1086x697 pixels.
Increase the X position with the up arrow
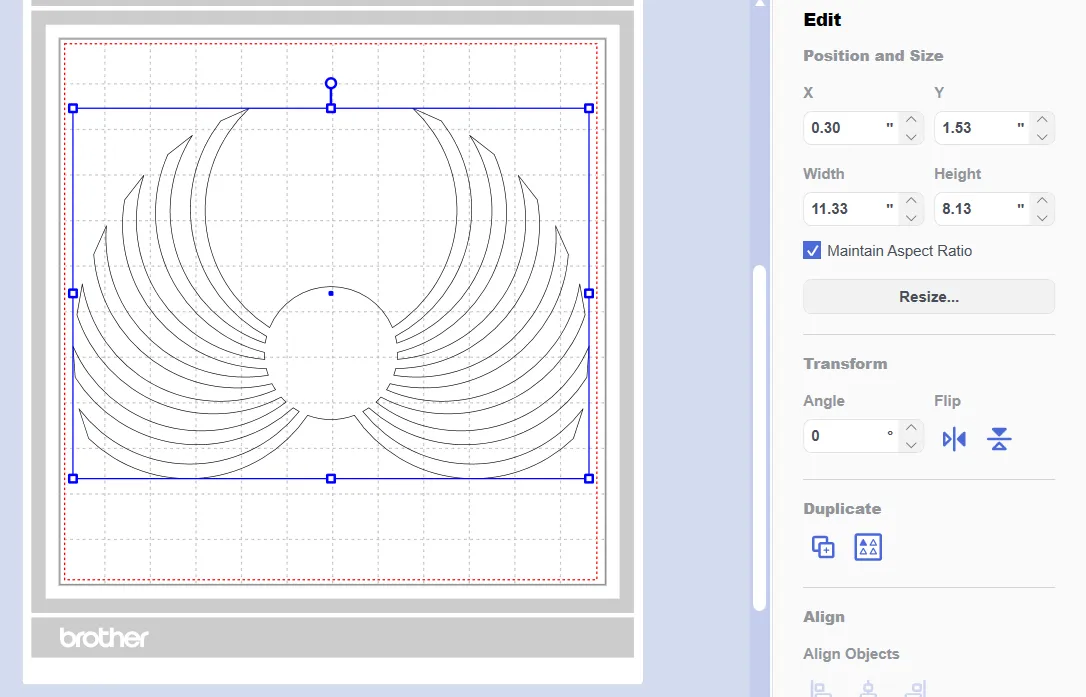pyautogui.click(x=911, y=119)
